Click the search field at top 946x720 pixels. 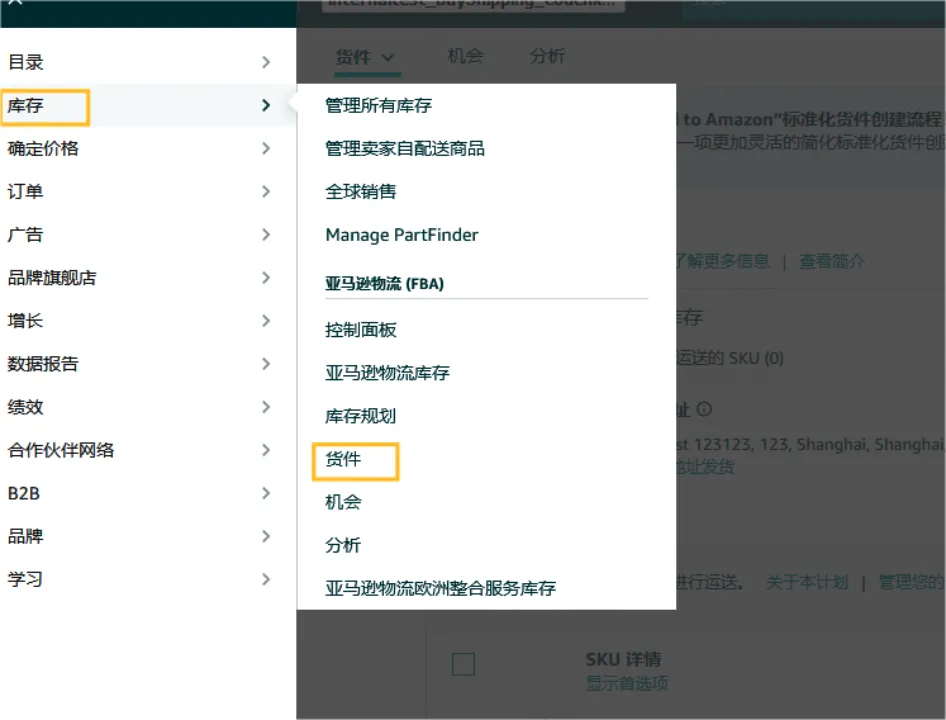pos(472,4)
